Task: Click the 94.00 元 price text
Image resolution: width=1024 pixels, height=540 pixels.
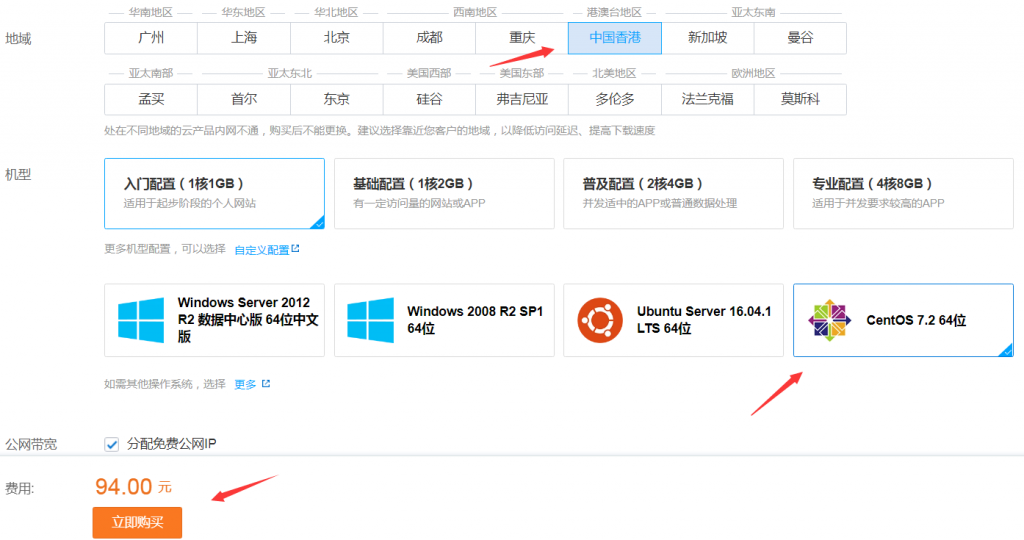Action: [133, 486]
